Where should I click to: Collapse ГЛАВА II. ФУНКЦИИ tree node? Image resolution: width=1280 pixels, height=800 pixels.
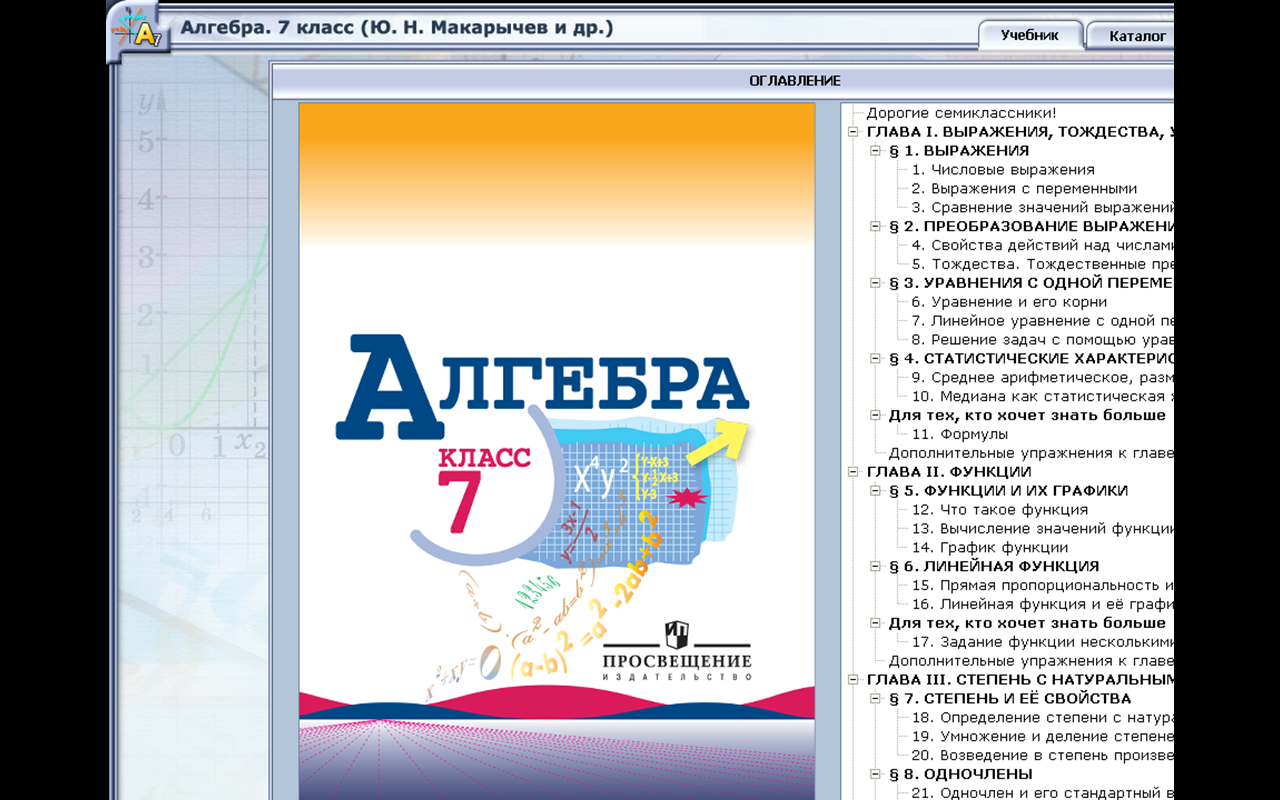[x=853, y=472]
